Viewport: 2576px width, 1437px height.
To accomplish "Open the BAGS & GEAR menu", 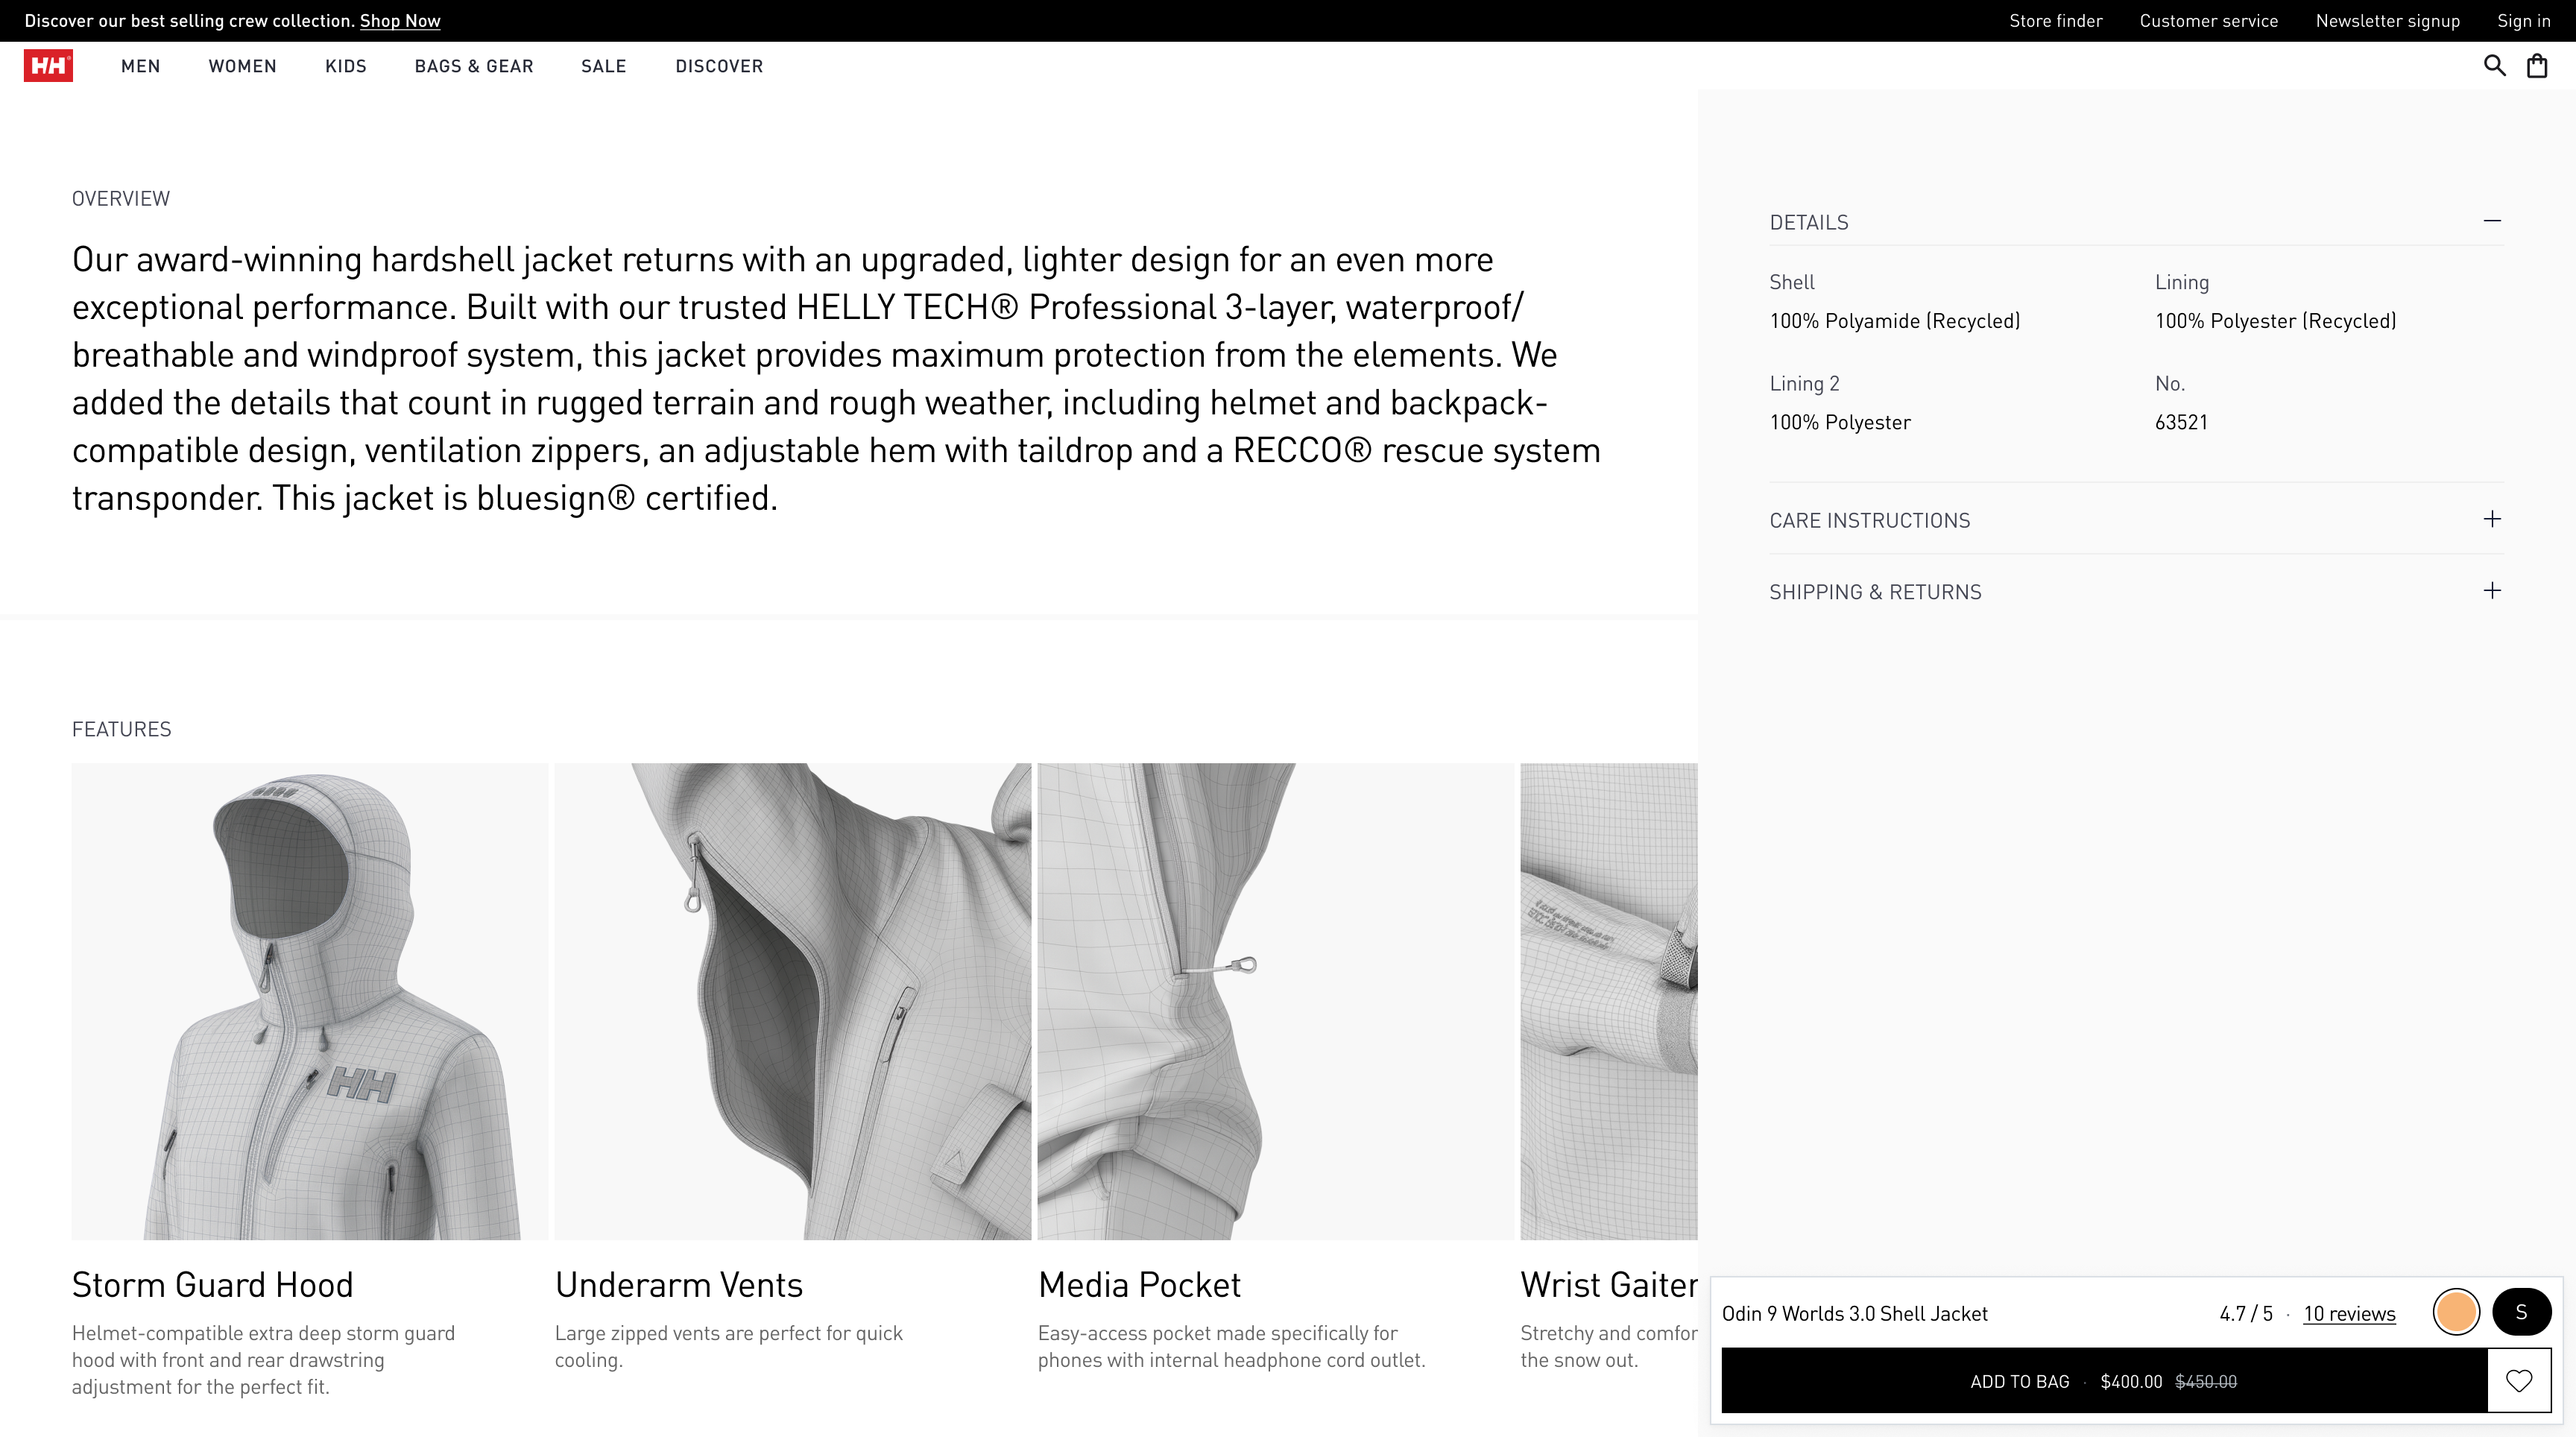I will [474, 66].
